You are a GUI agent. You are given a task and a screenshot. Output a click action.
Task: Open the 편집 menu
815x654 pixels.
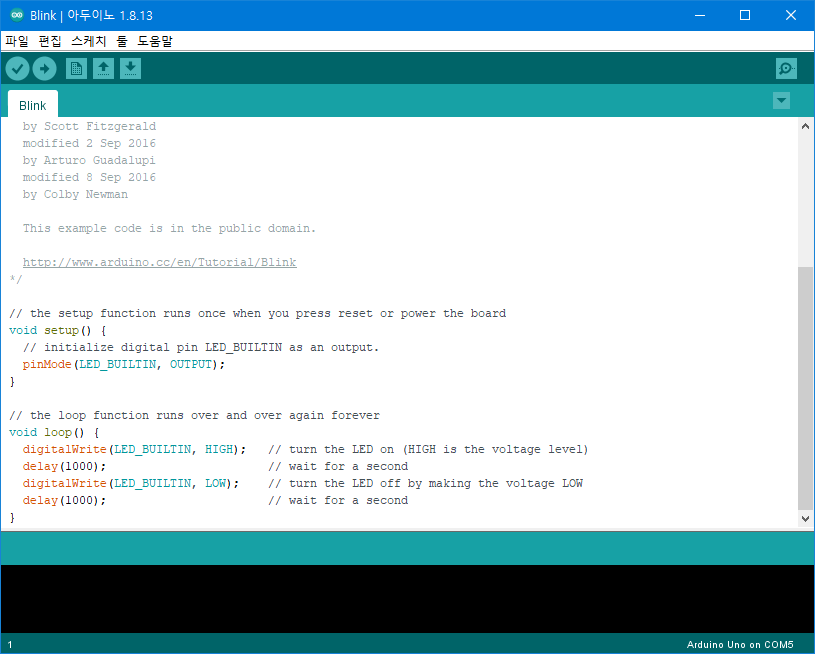[x=50, y=41]
